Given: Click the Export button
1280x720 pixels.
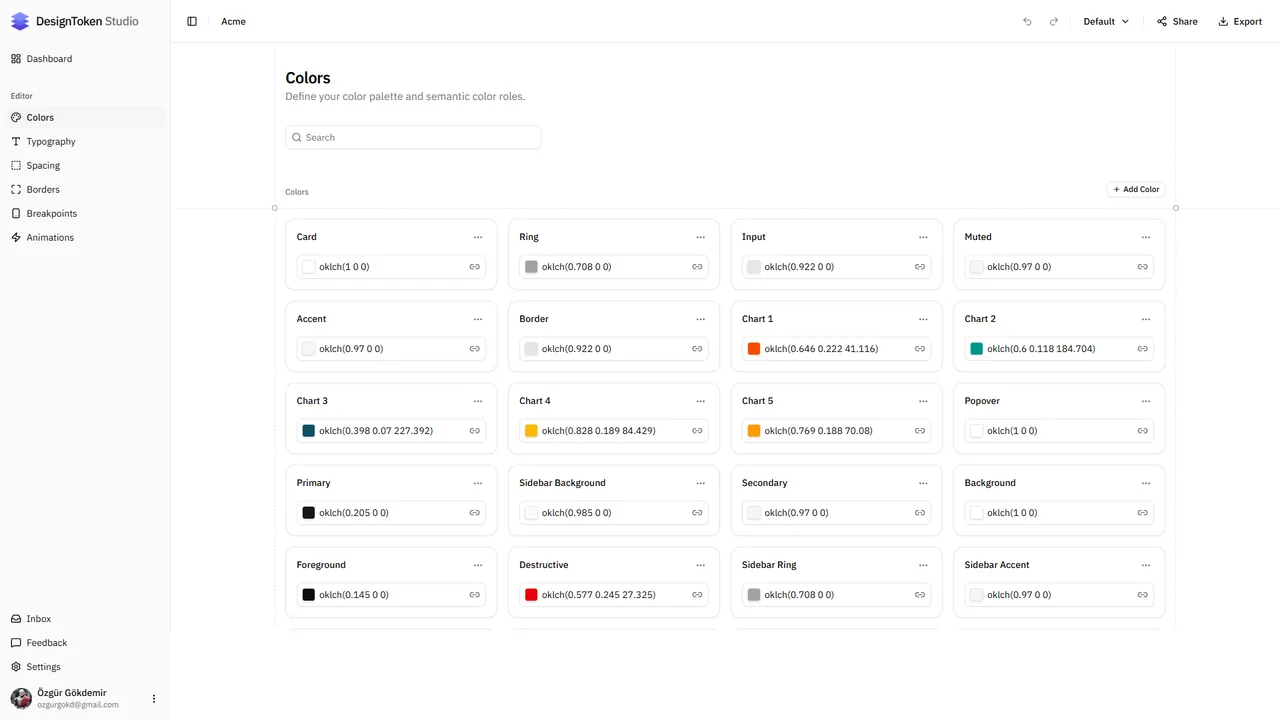Looking at the screenshot, I should point(1239,21).
